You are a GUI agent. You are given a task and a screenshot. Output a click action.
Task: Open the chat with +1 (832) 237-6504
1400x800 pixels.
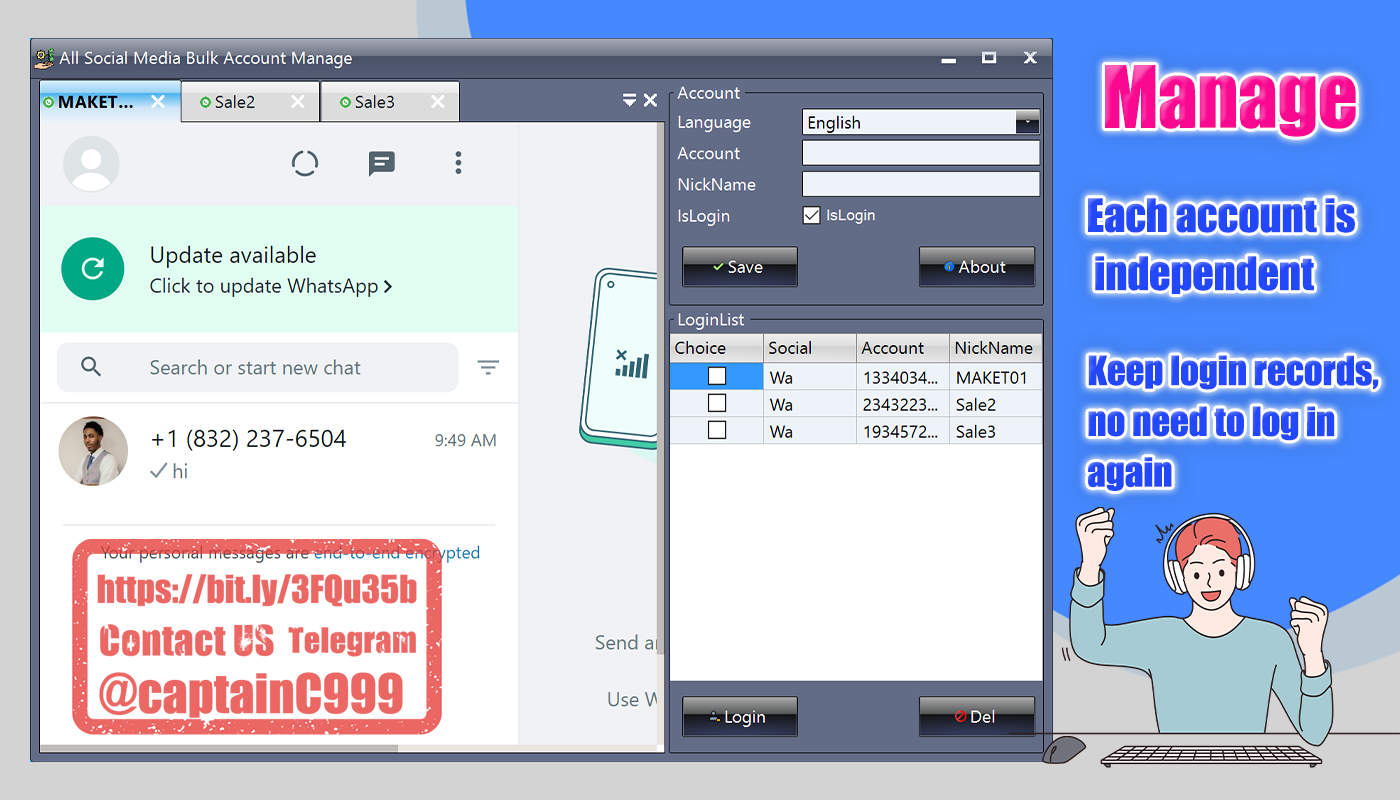(279, 453)
